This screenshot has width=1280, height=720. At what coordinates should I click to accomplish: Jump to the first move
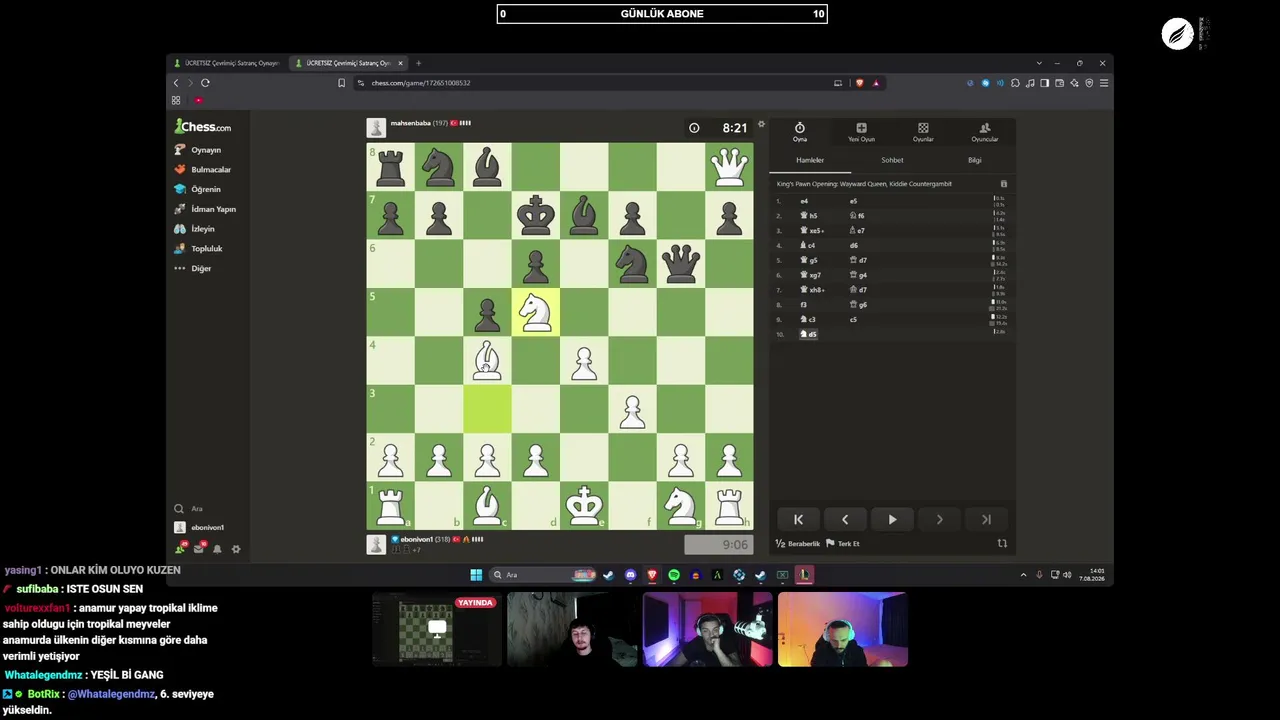click(x=798, y=519)
